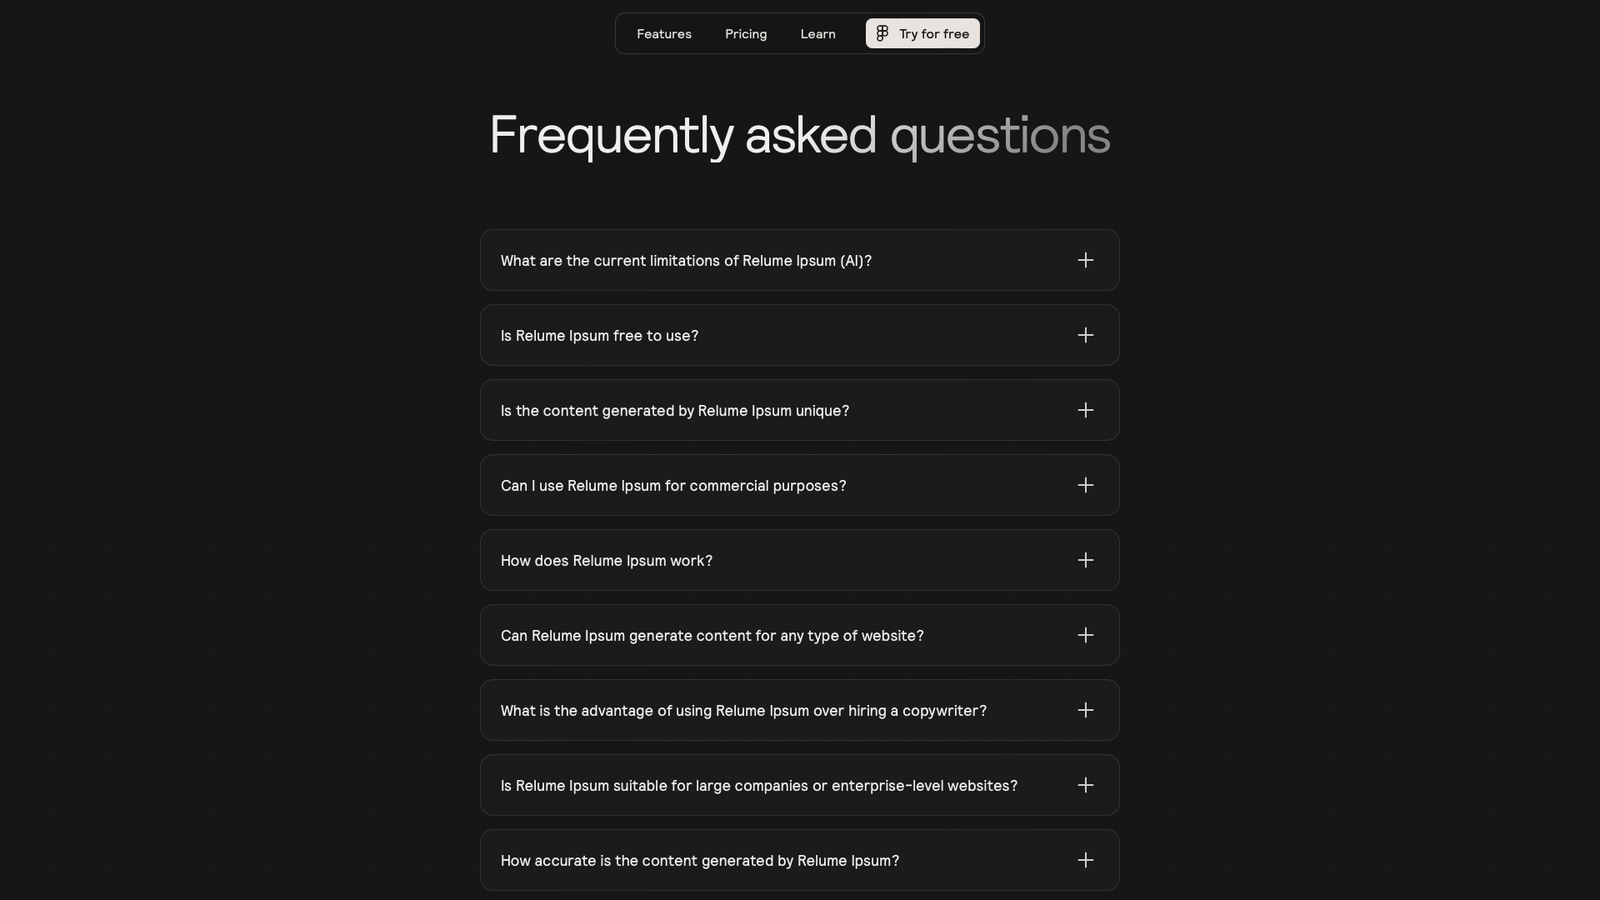The width and height of the screenshot is (1600, 900).
Task: Click plus icon for commercial purposes question
Action: tap(1085, 485)
